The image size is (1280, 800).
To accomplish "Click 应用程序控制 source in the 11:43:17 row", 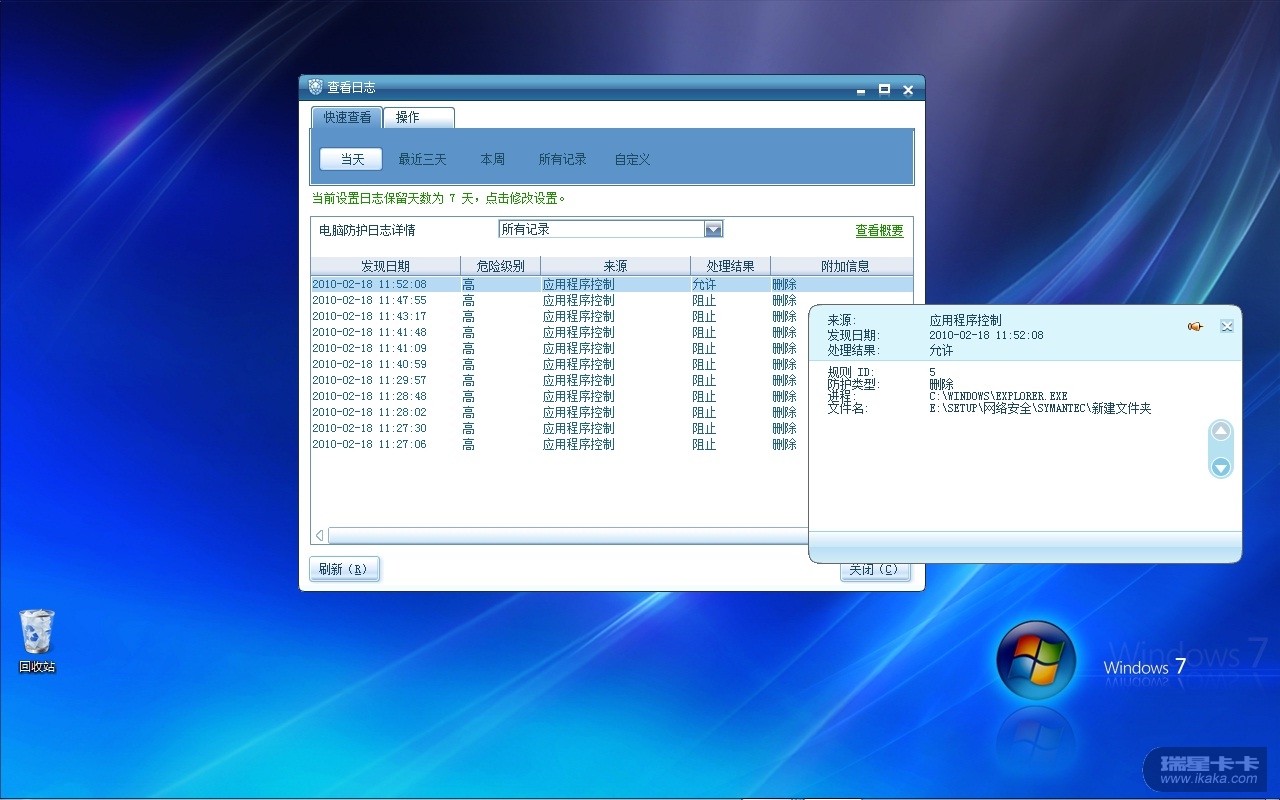I will tap(578, 316).
